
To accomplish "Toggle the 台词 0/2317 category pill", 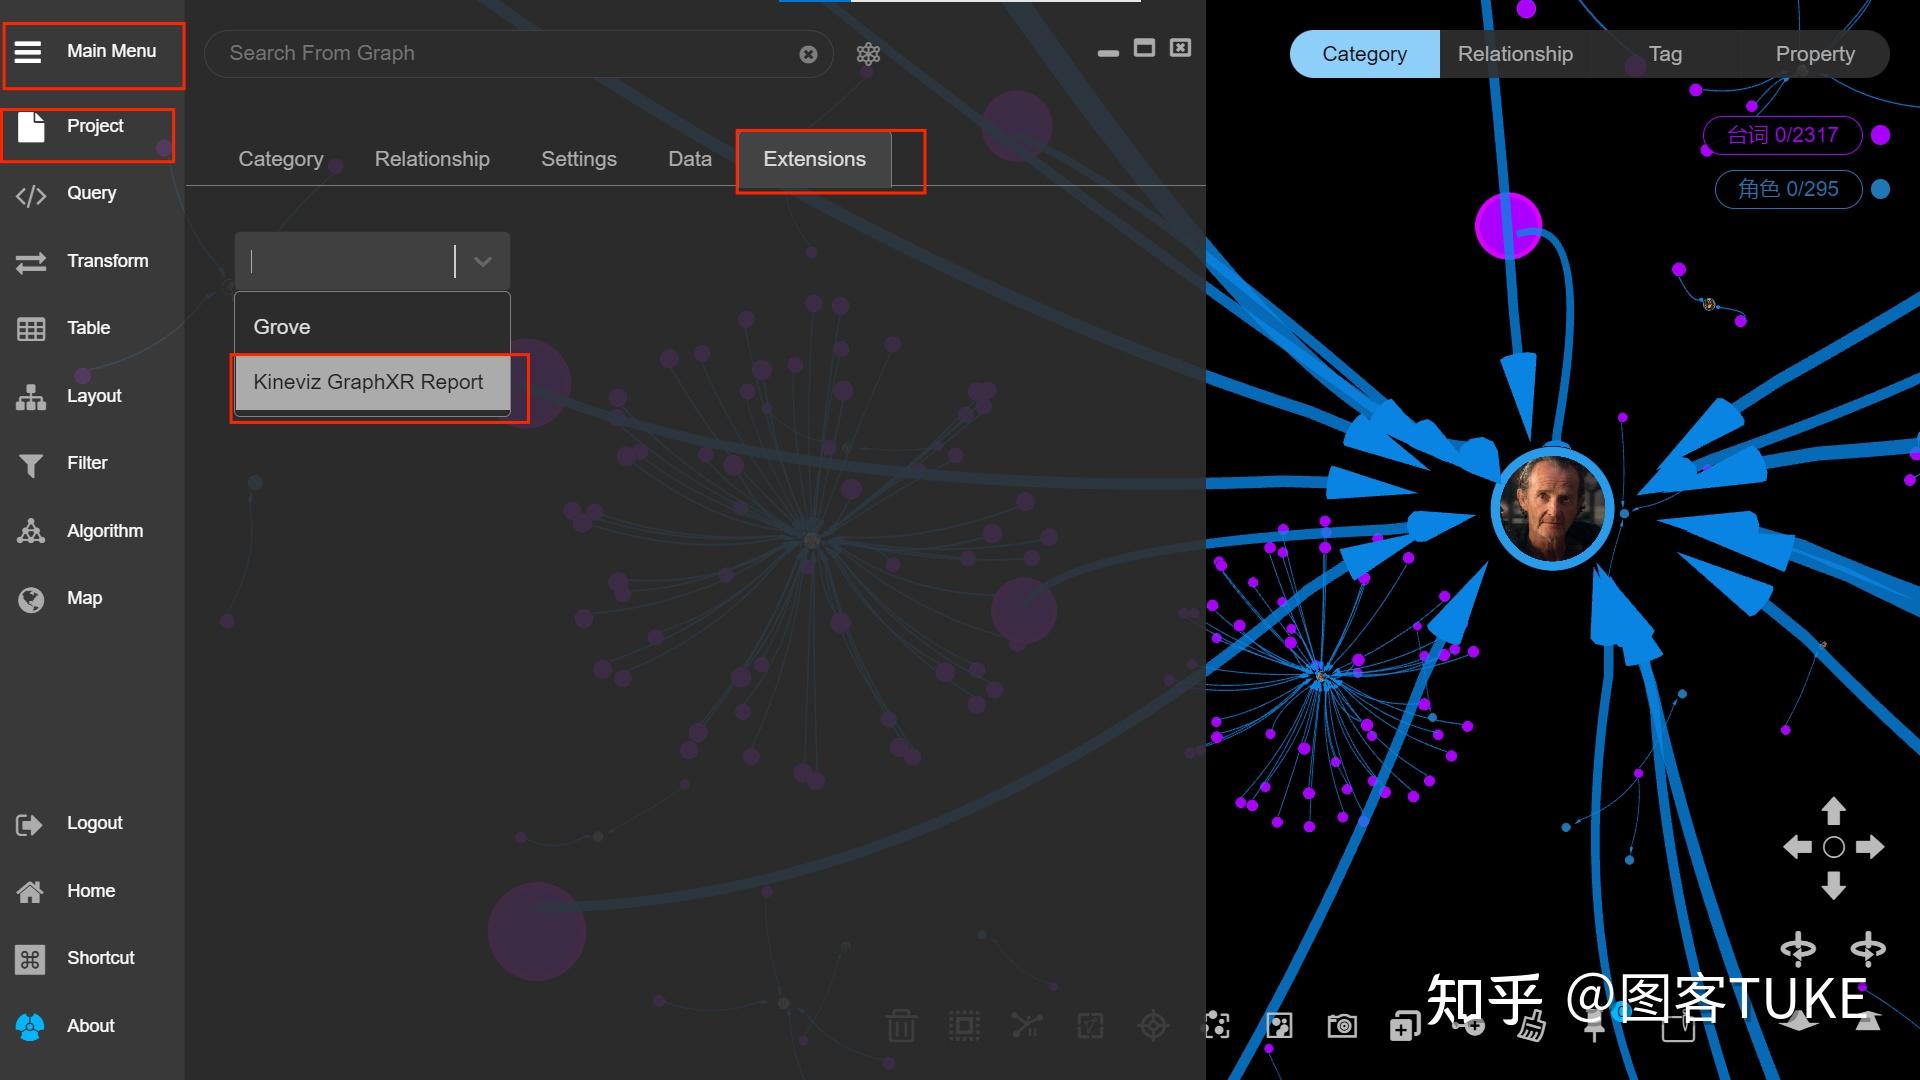I will pos(1782,136).
